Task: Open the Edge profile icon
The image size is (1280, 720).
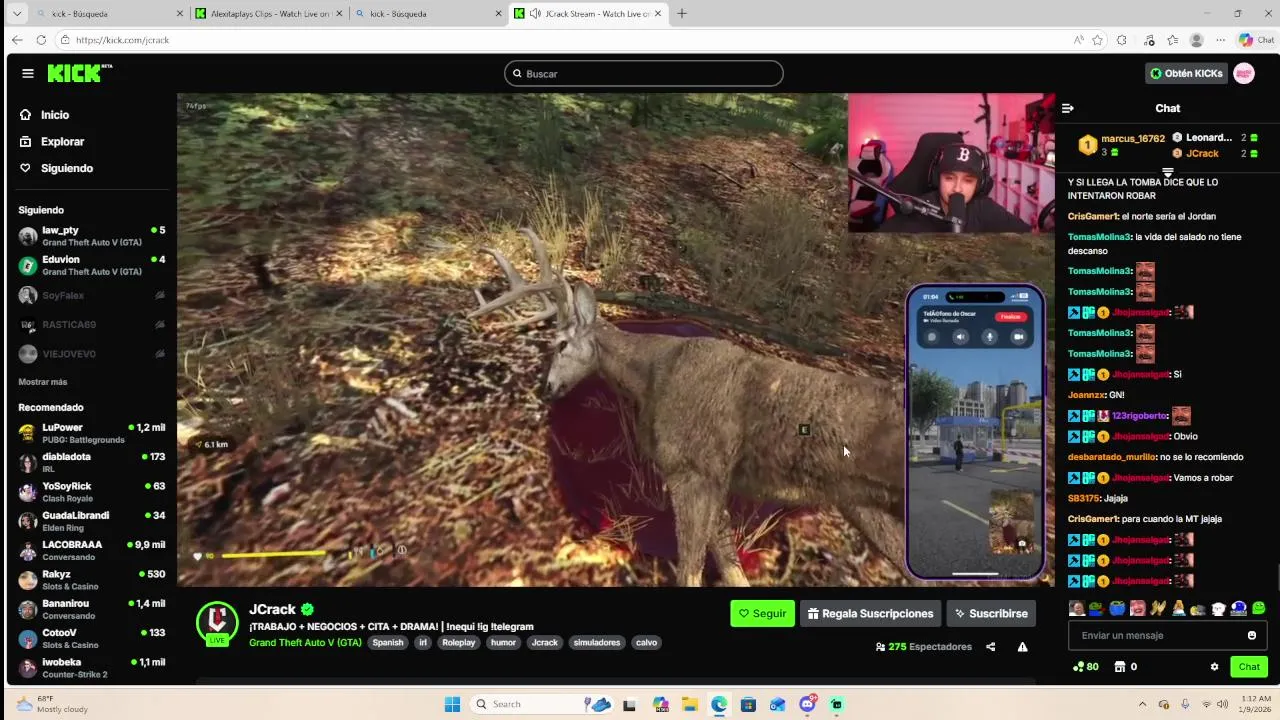Action: point(1196,40)
